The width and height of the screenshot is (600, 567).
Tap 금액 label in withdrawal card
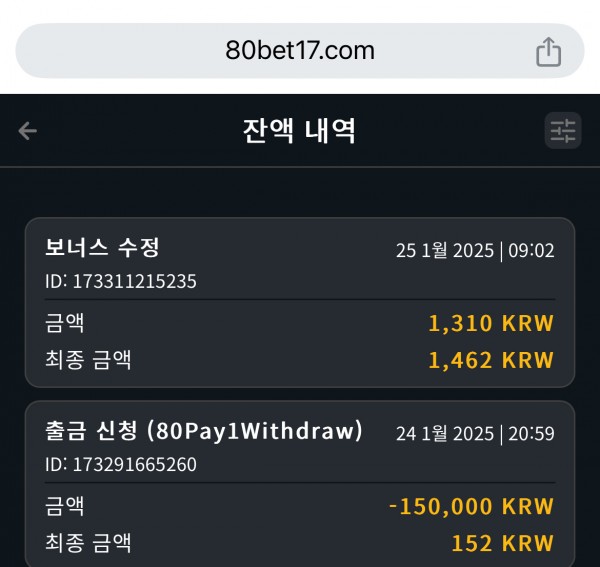(x=64, y=505)
